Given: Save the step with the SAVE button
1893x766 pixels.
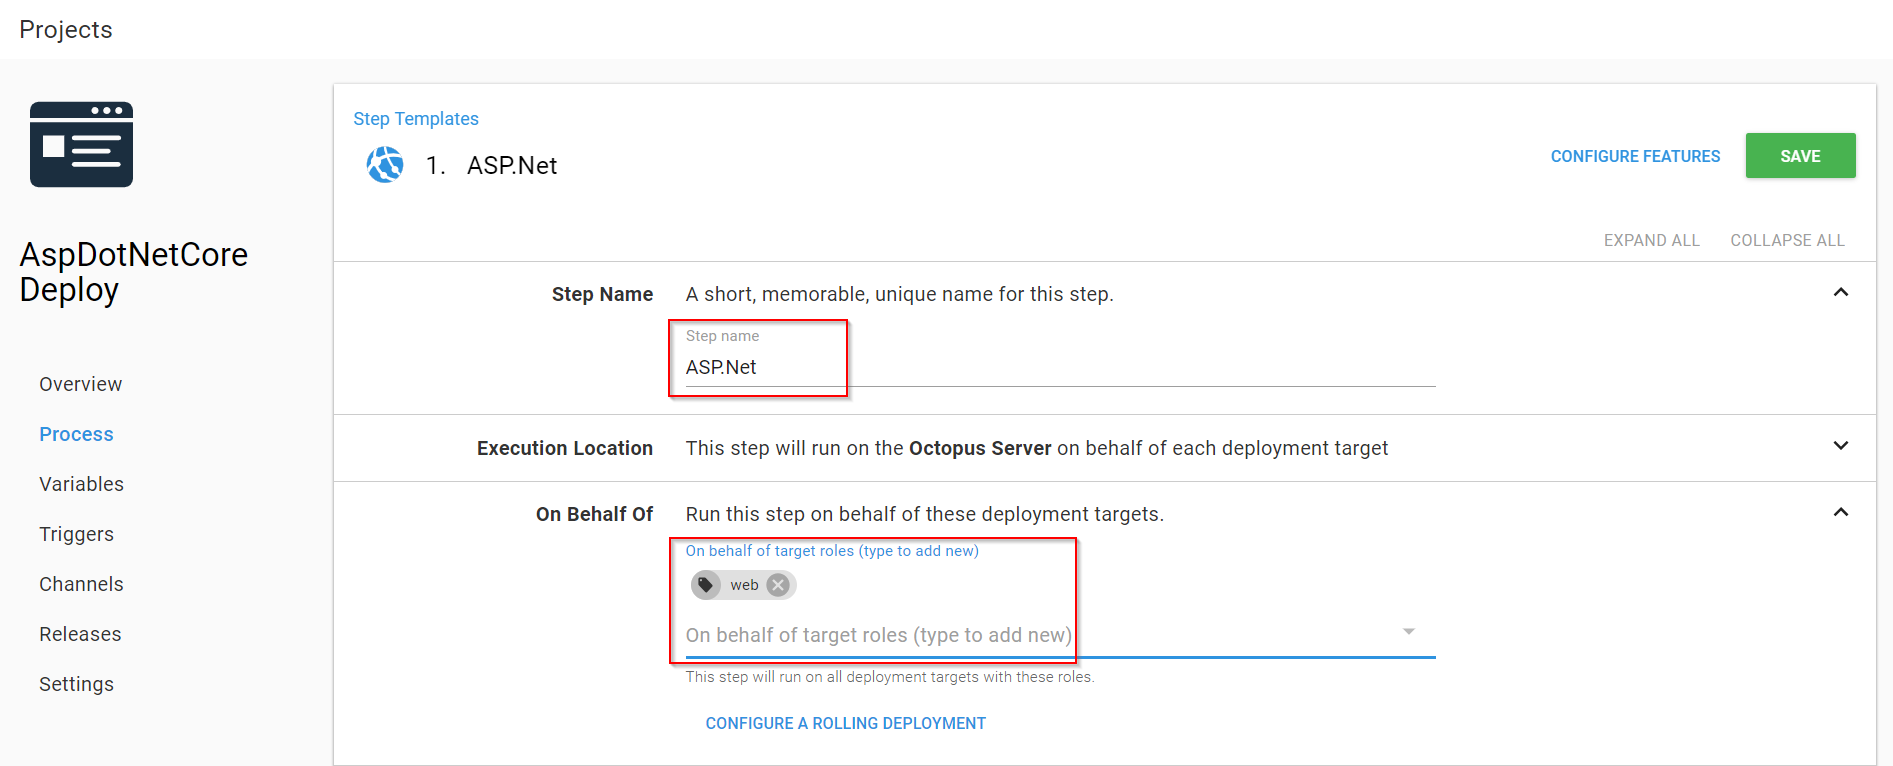Looking at the screenshot, I should (x=1800, y=156).
